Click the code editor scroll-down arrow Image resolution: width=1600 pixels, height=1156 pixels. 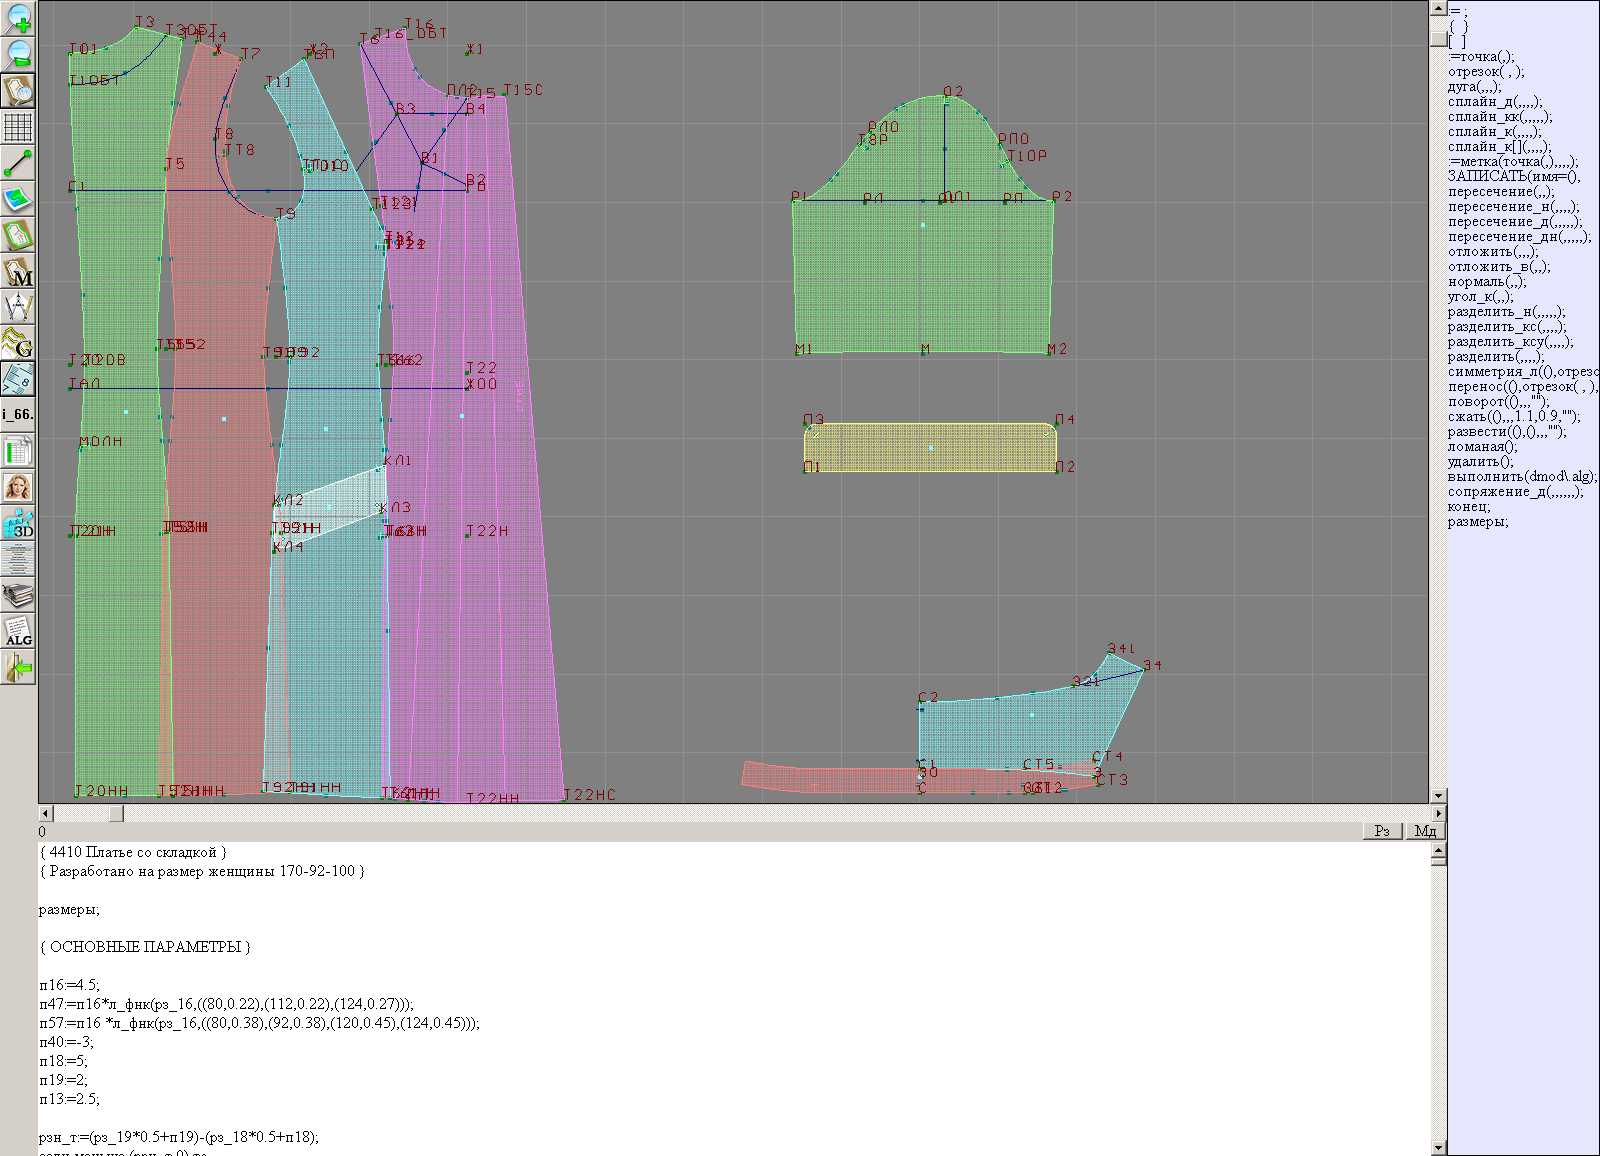pos(1438,1147)
